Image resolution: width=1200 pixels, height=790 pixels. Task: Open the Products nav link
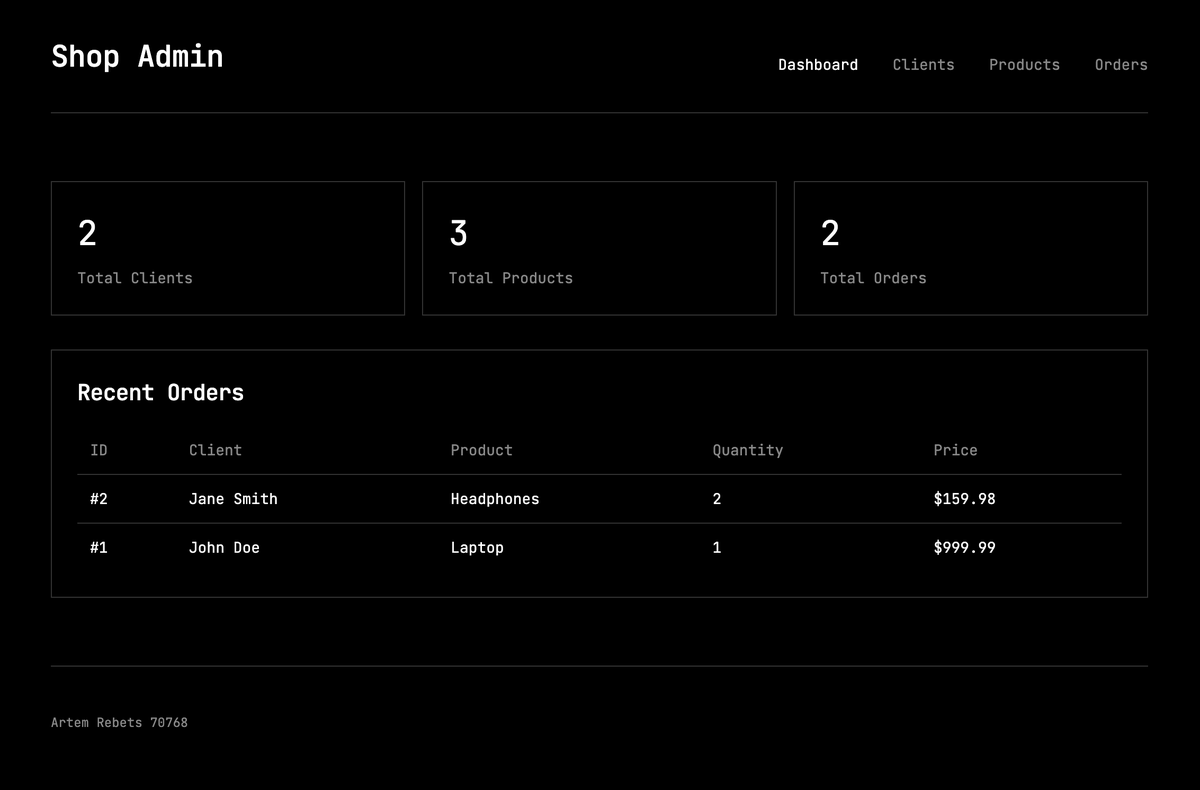[1024, 65]
